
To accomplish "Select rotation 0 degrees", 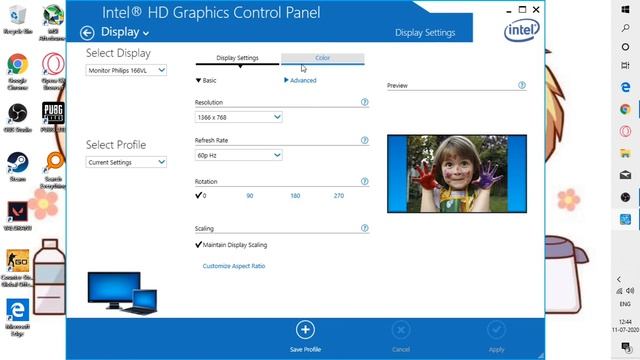I will 201,196.
